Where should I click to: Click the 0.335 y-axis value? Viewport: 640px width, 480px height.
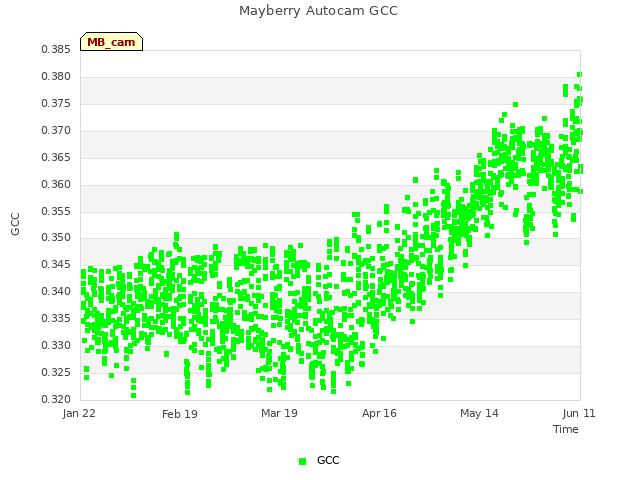pos(56,318)
